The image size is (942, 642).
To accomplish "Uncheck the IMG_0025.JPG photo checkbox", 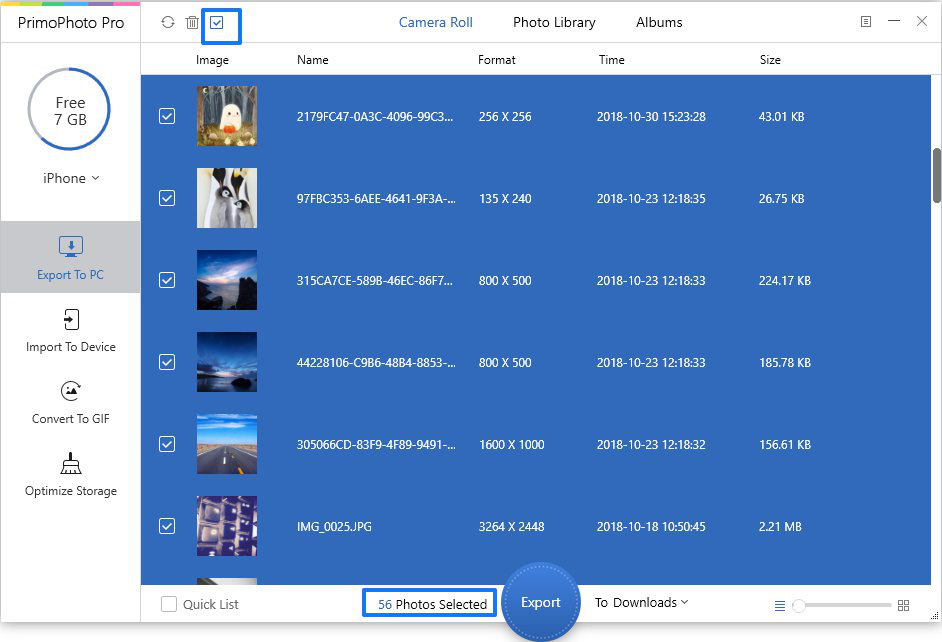I will 167,526.
